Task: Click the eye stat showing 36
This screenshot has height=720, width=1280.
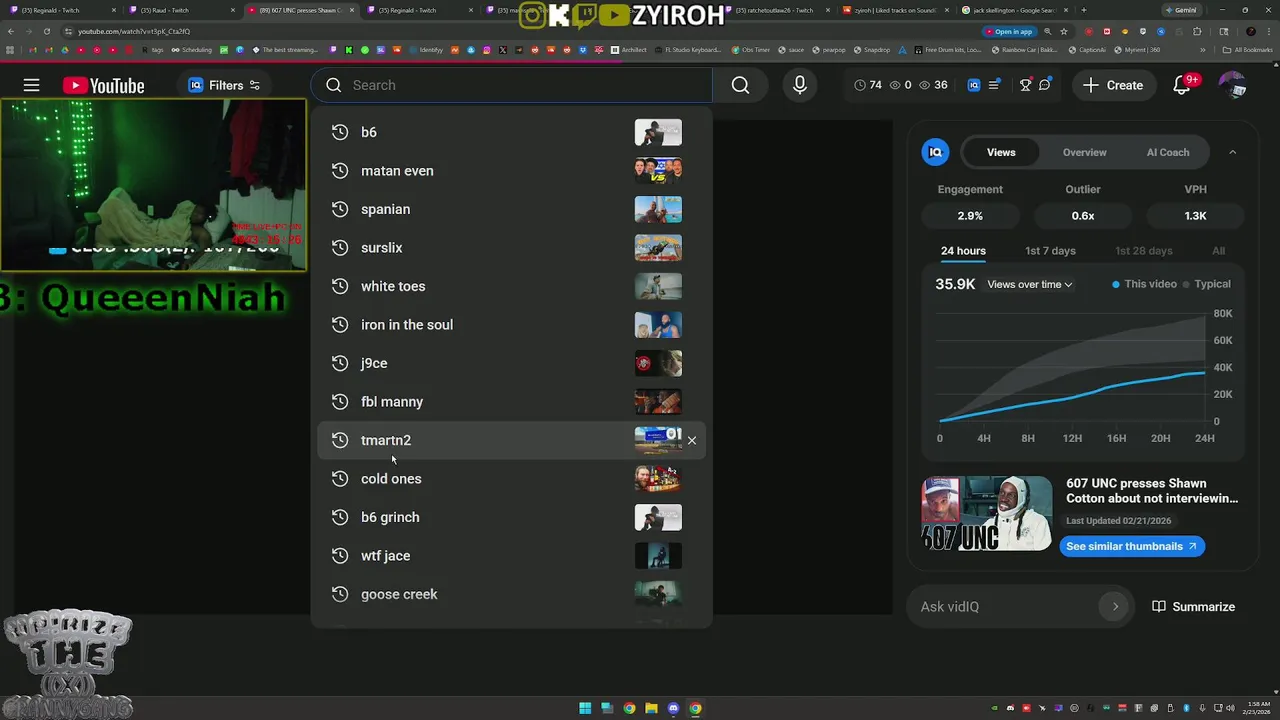Action: point(934,85)
